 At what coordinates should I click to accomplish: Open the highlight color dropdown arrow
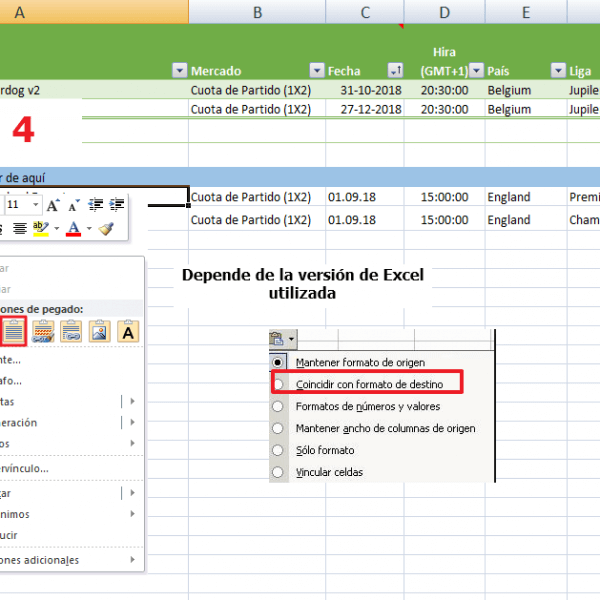(x=57, y=228)
